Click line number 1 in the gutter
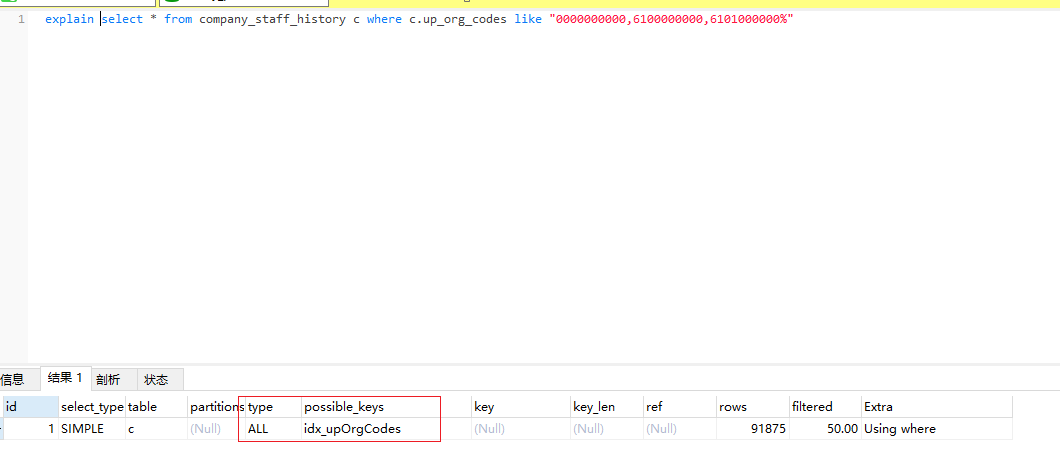The height and width of the screenshot is (459, 1060). tap(22, 20)
